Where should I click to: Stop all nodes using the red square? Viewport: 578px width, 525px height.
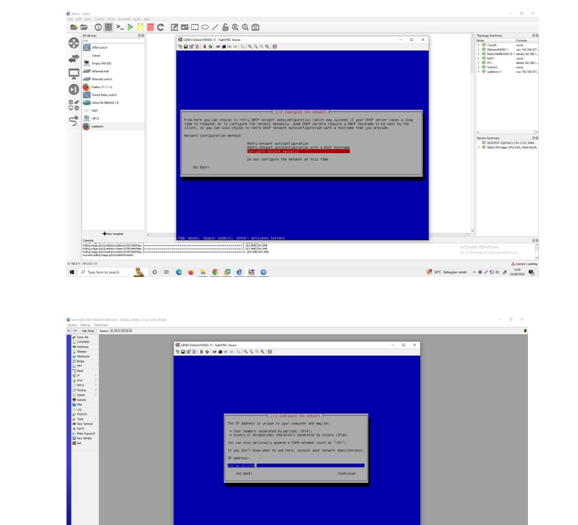coord(150,27)
